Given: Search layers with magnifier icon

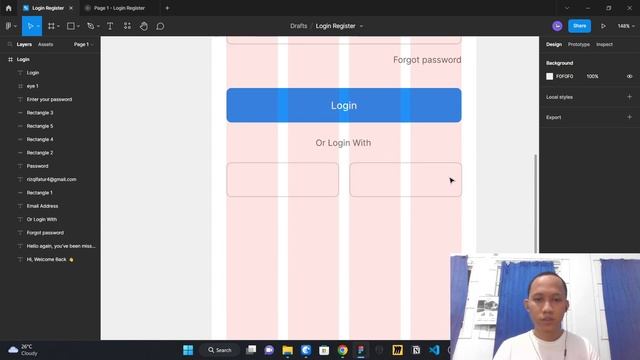Looking at the screenshot, I should [x=10, y=44].
